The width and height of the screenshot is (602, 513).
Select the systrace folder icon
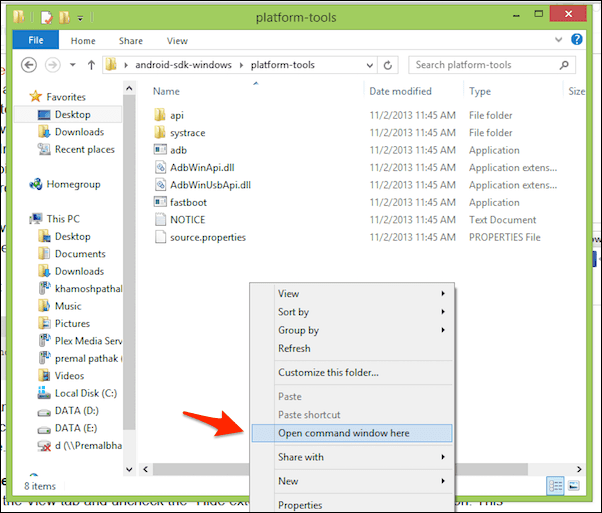(160, 132)
